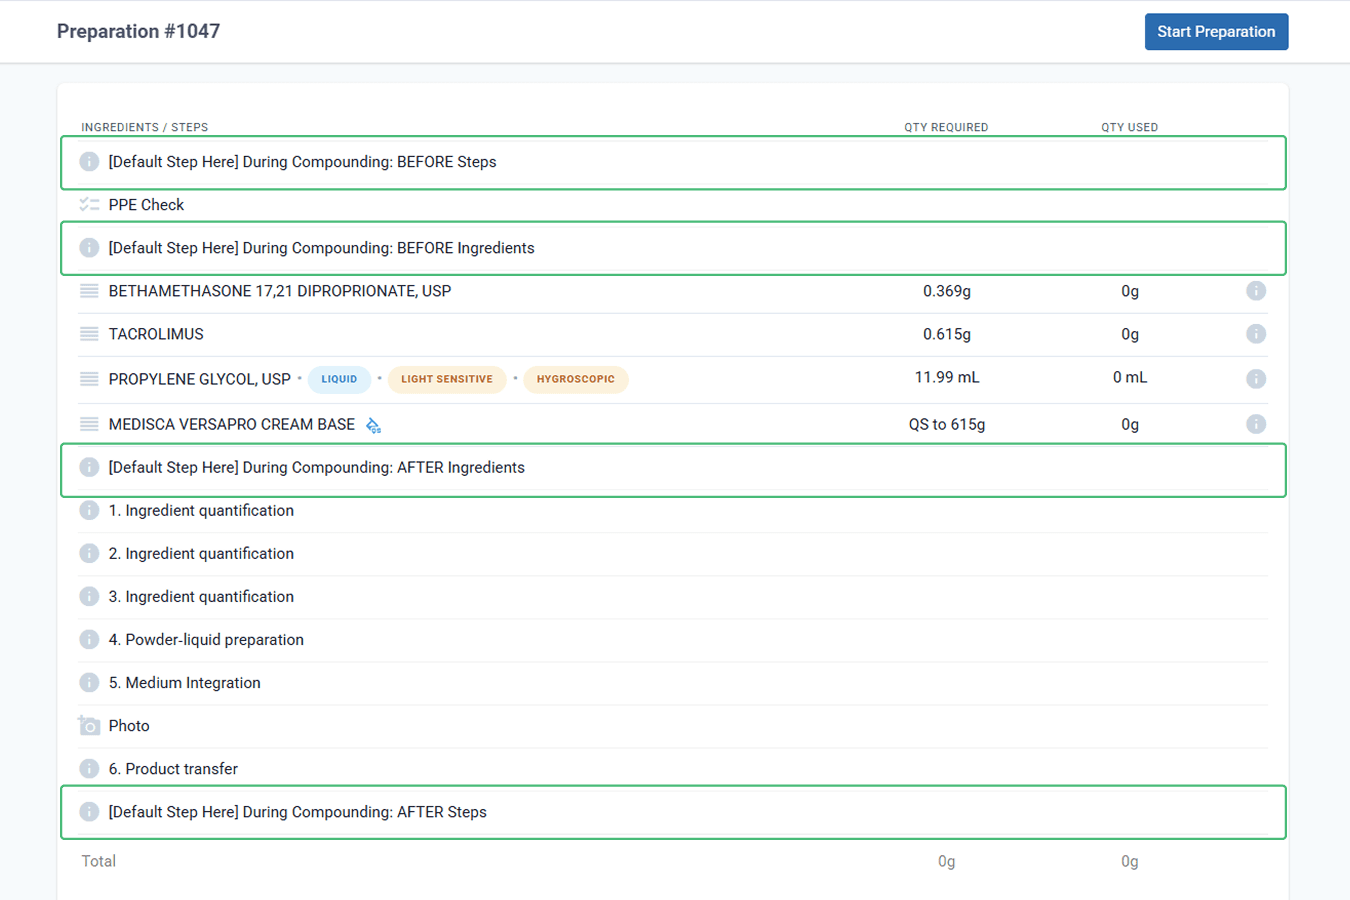Click info icon beside BEFORE Steps default step
Screen dimensions: 1350x900
(x=89, y=162)
